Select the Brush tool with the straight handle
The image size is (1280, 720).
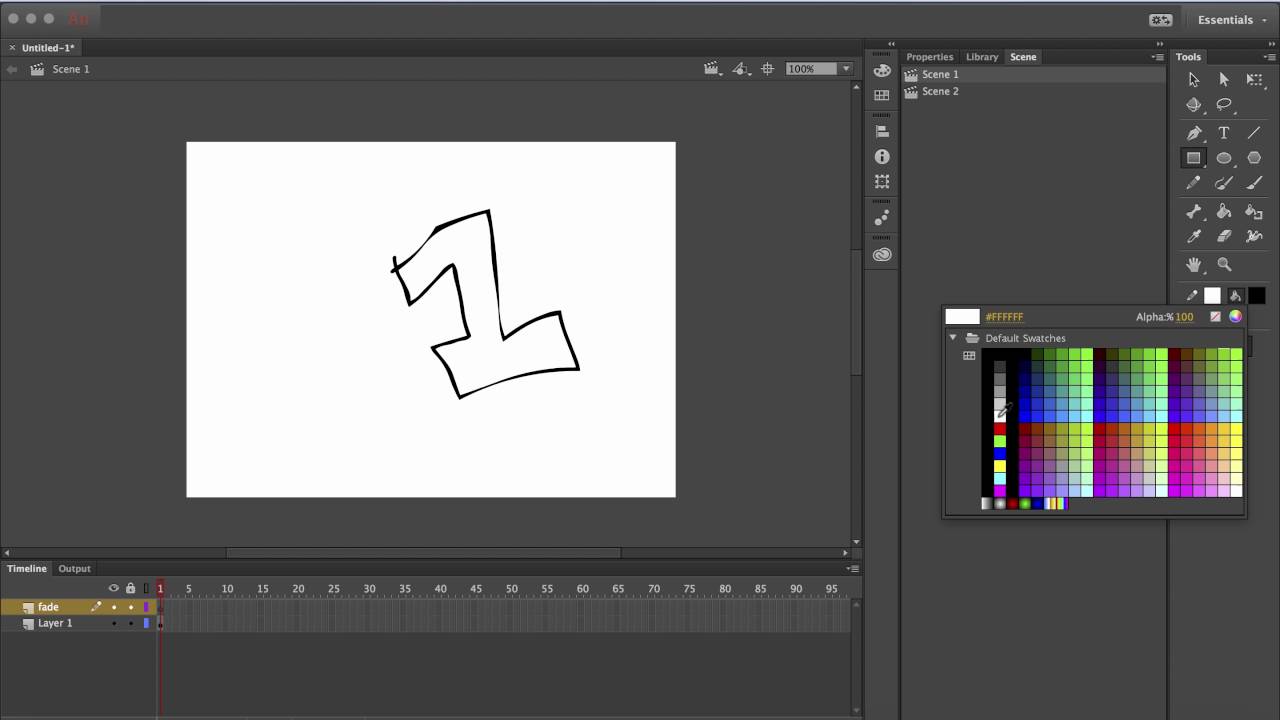click(1254, 183)
